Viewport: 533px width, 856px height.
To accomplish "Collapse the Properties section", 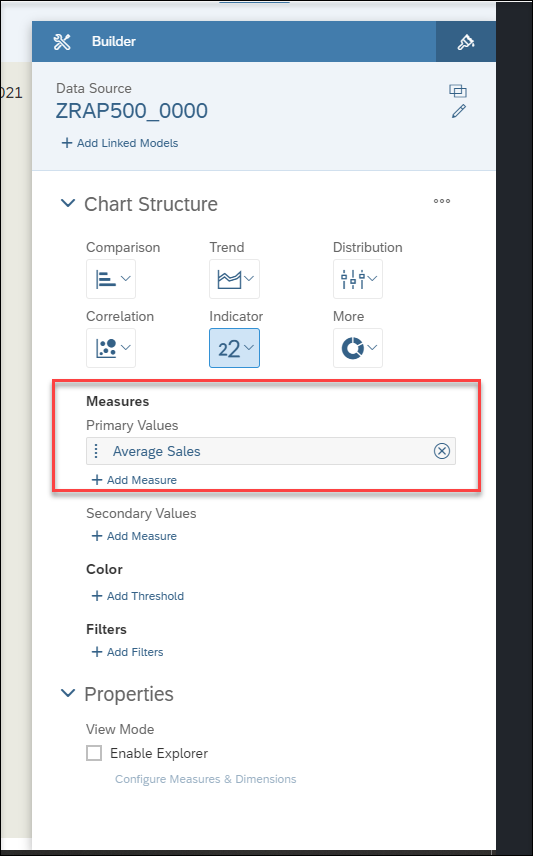I will (68, 693).
